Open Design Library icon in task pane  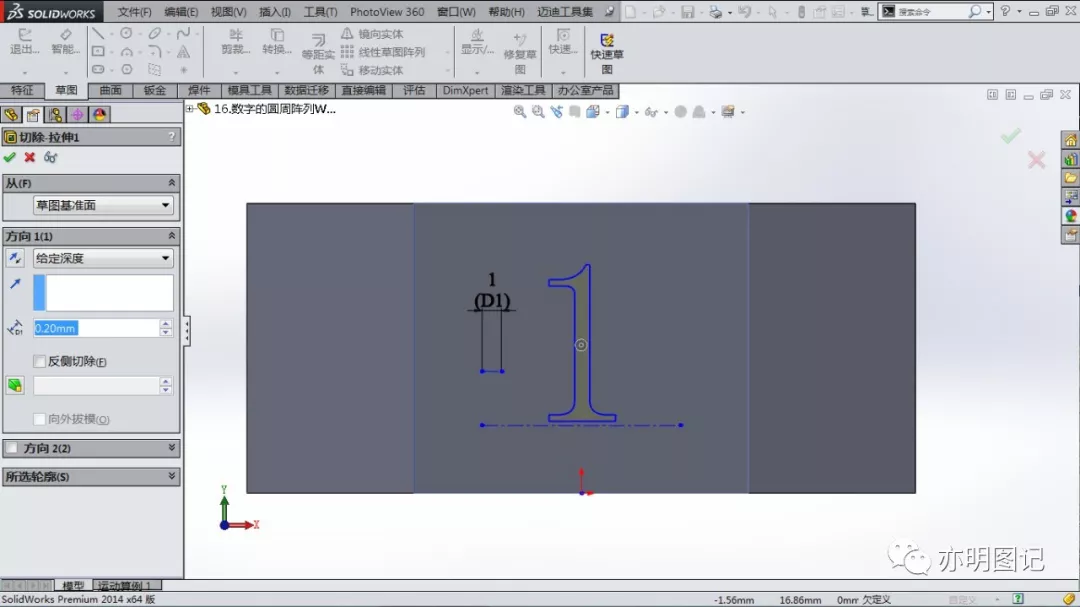point(1070,160)
